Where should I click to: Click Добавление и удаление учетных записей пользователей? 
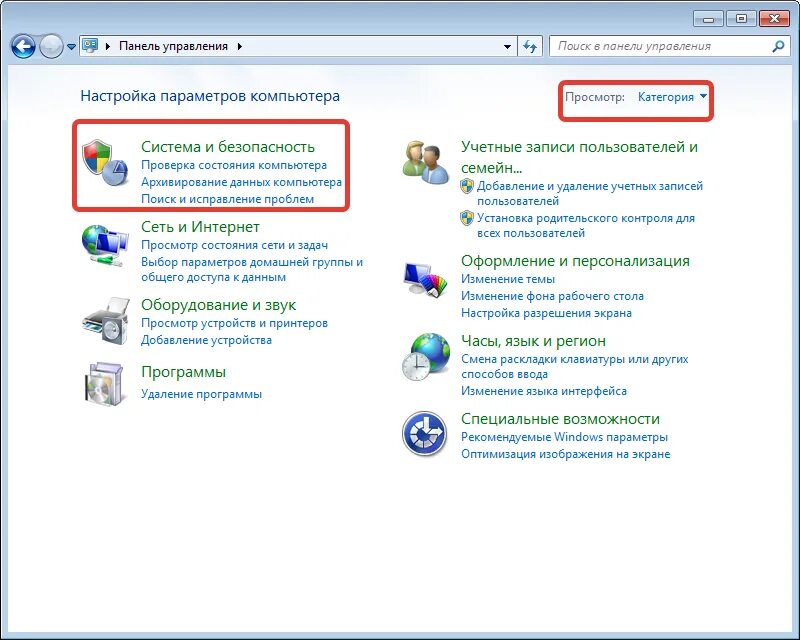click(x=590, y=193)
